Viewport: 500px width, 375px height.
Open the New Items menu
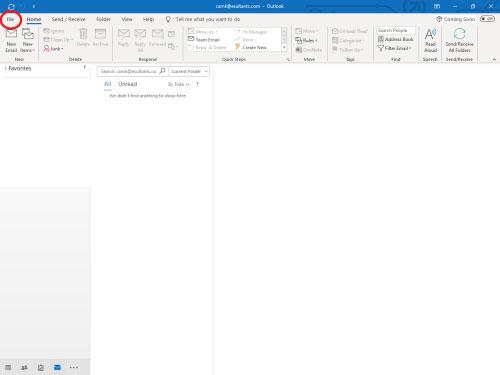[x=28, y=40]
